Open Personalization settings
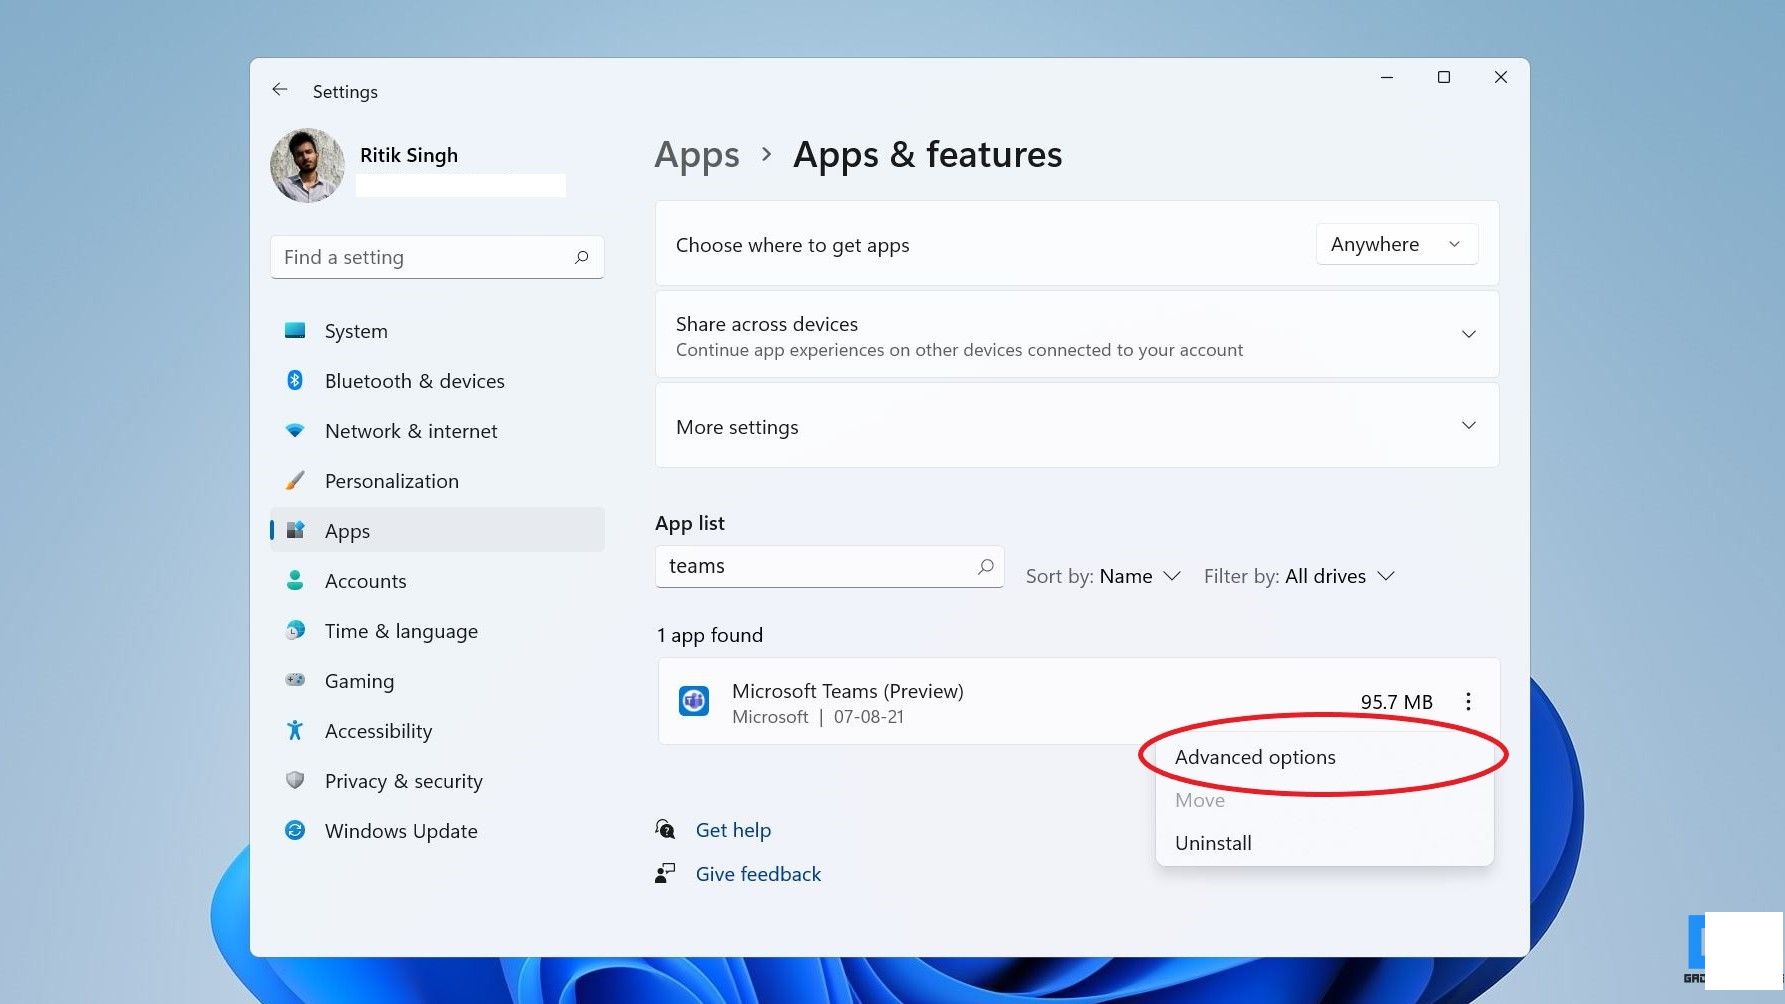 click(x=437, y=481)
